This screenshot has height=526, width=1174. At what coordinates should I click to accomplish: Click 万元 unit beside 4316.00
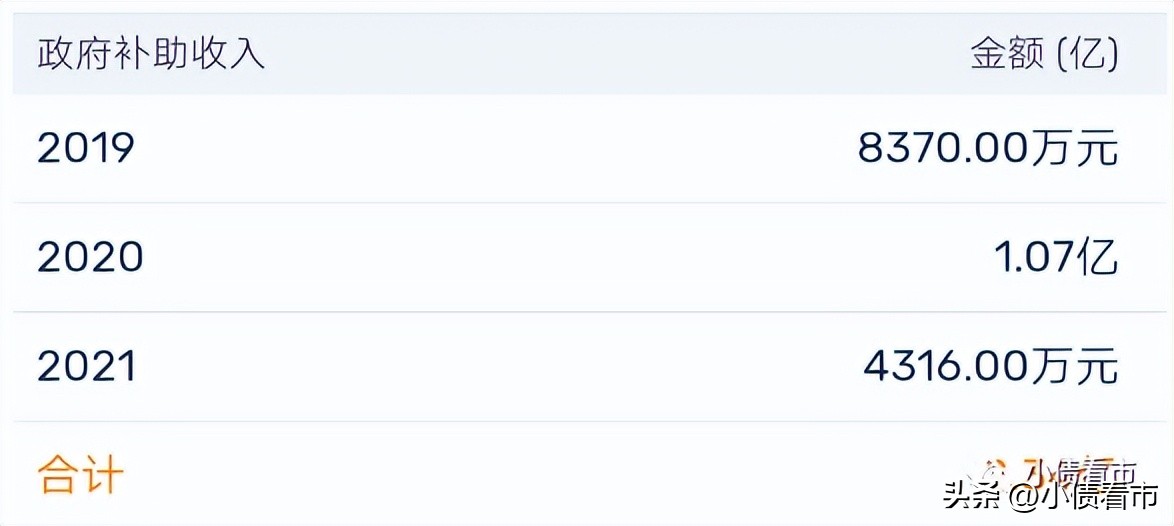[x=1074, y=367]
